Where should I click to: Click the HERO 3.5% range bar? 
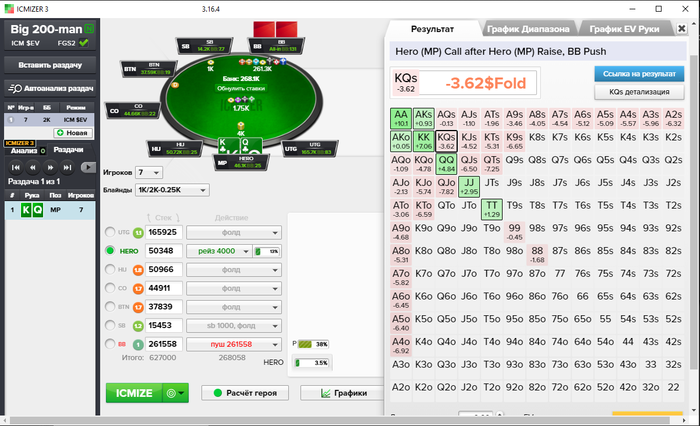[312, 363]
